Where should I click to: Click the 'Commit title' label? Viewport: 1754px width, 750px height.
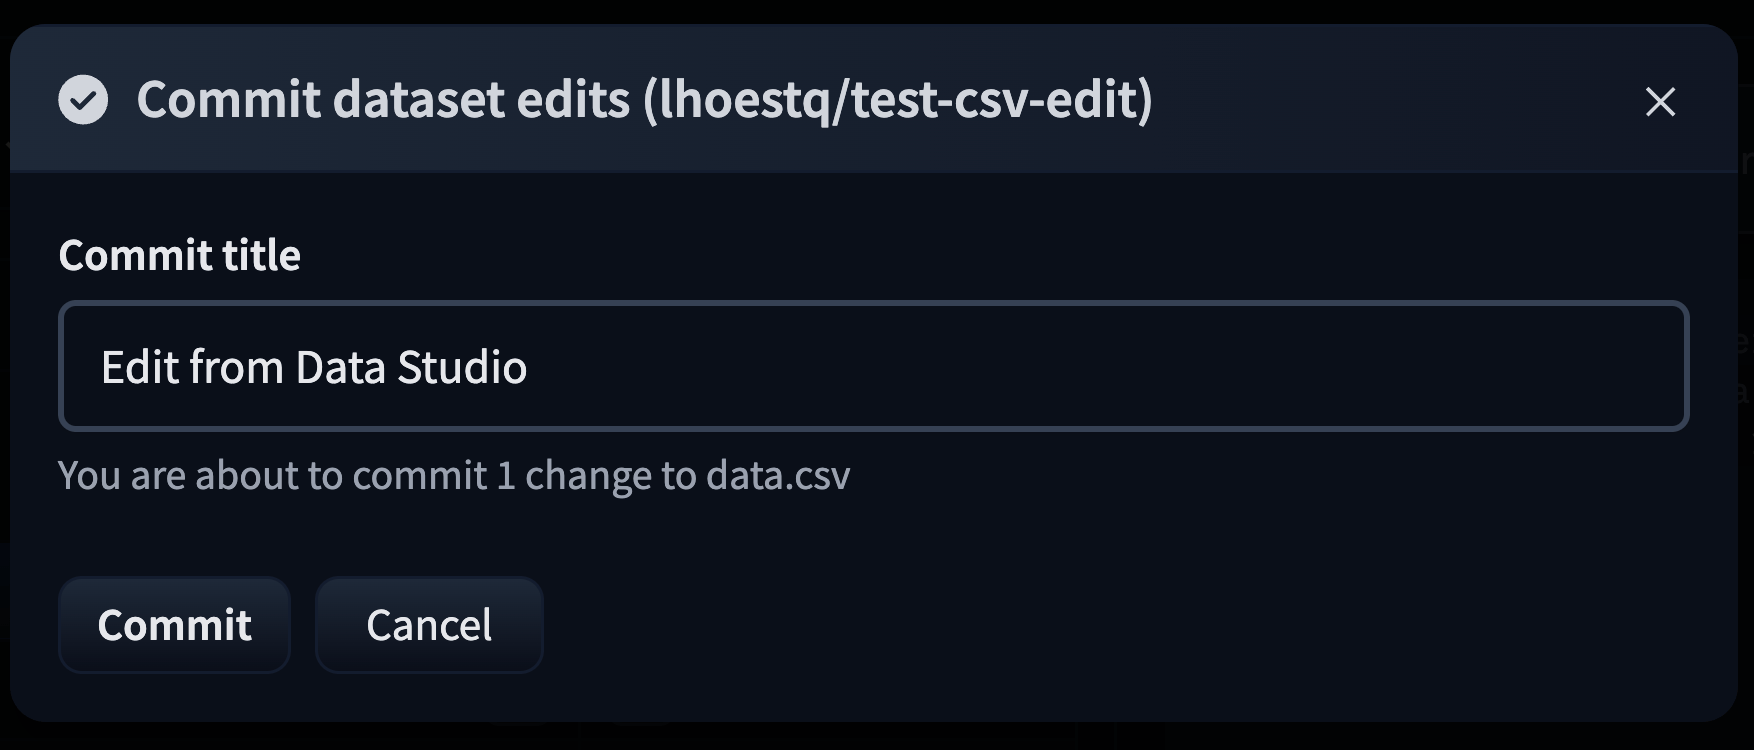click(179, 256)
